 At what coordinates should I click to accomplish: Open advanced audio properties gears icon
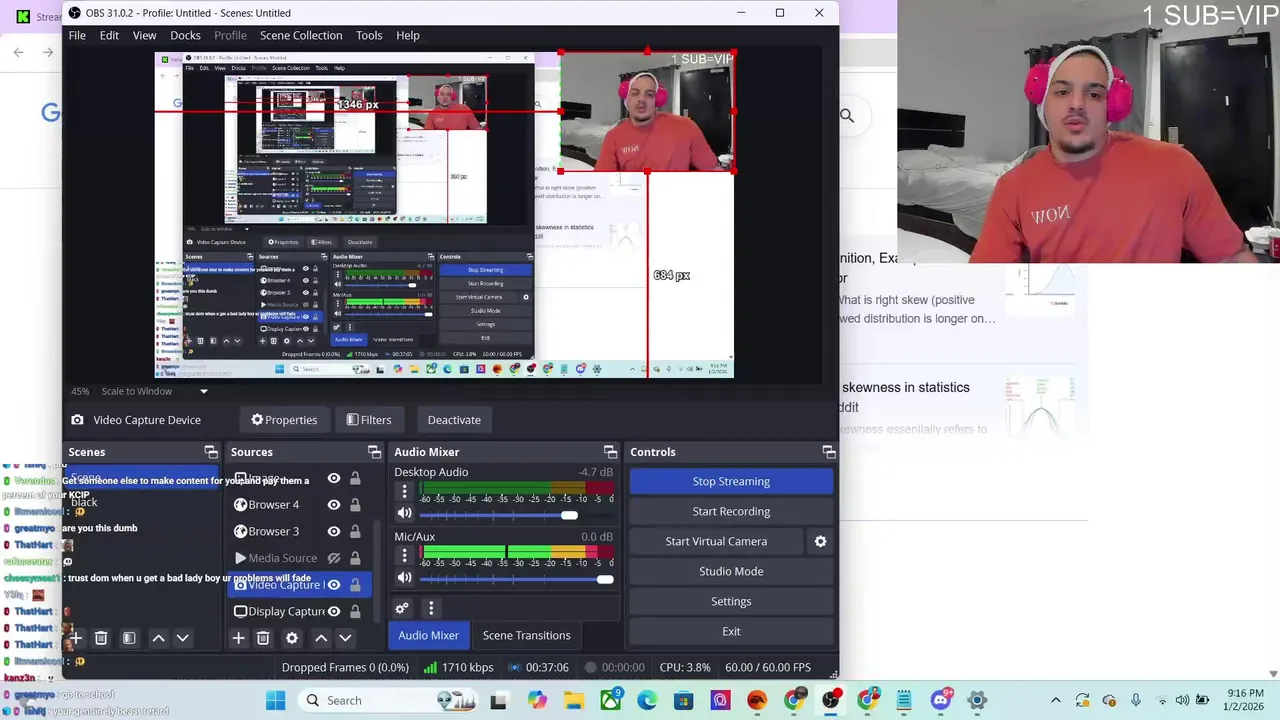pos(402,608)
